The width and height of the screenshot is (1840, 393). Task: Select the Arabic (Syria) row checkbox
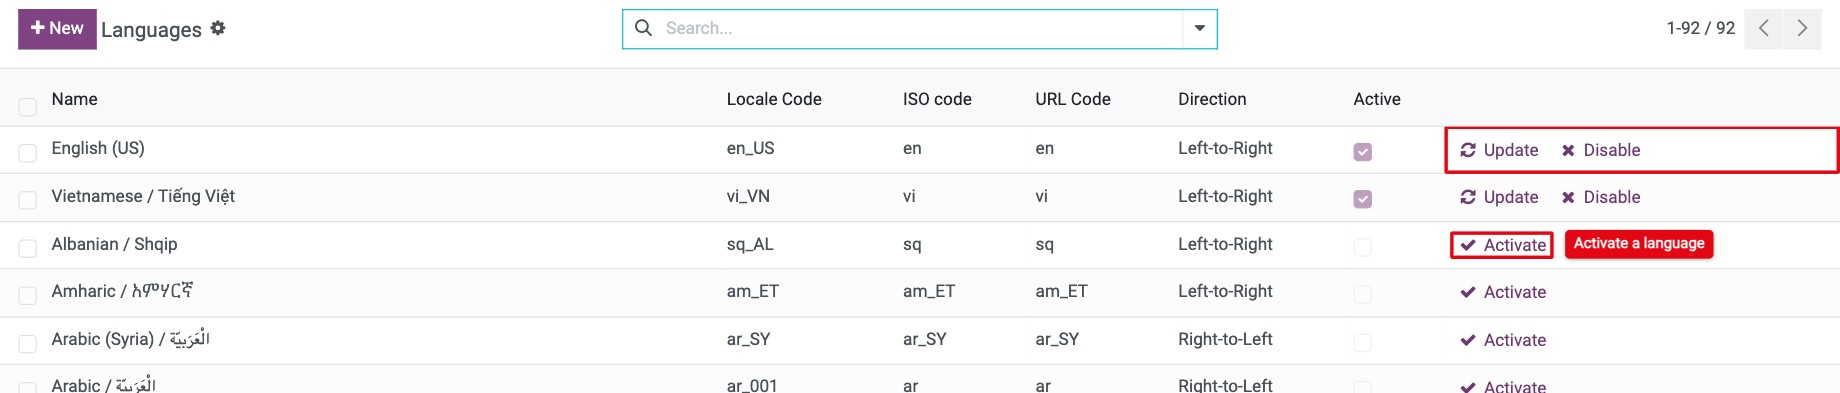[x=28, y=343]
